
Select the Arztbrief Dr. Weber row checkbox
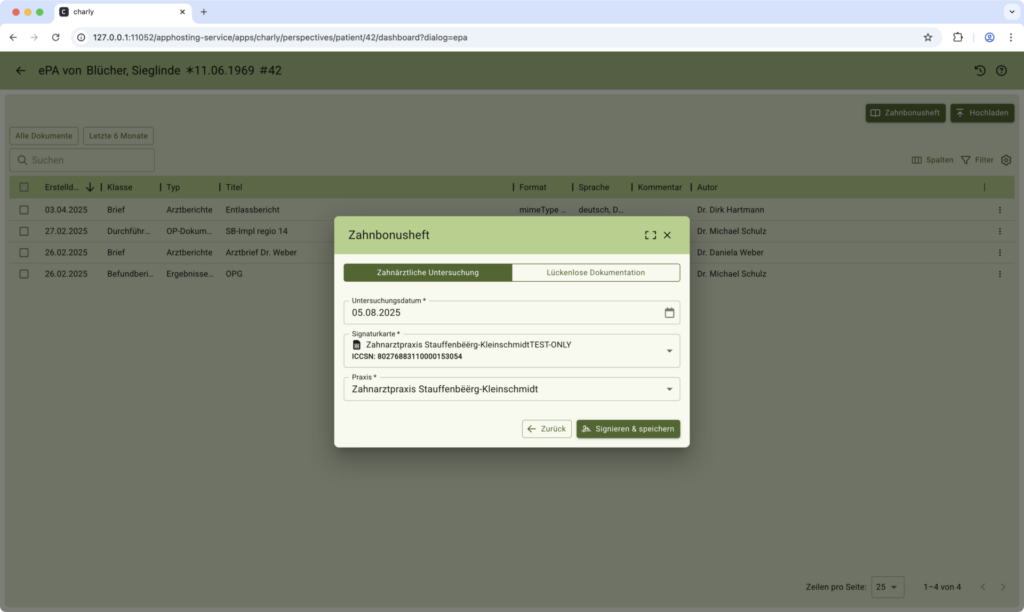24,253
